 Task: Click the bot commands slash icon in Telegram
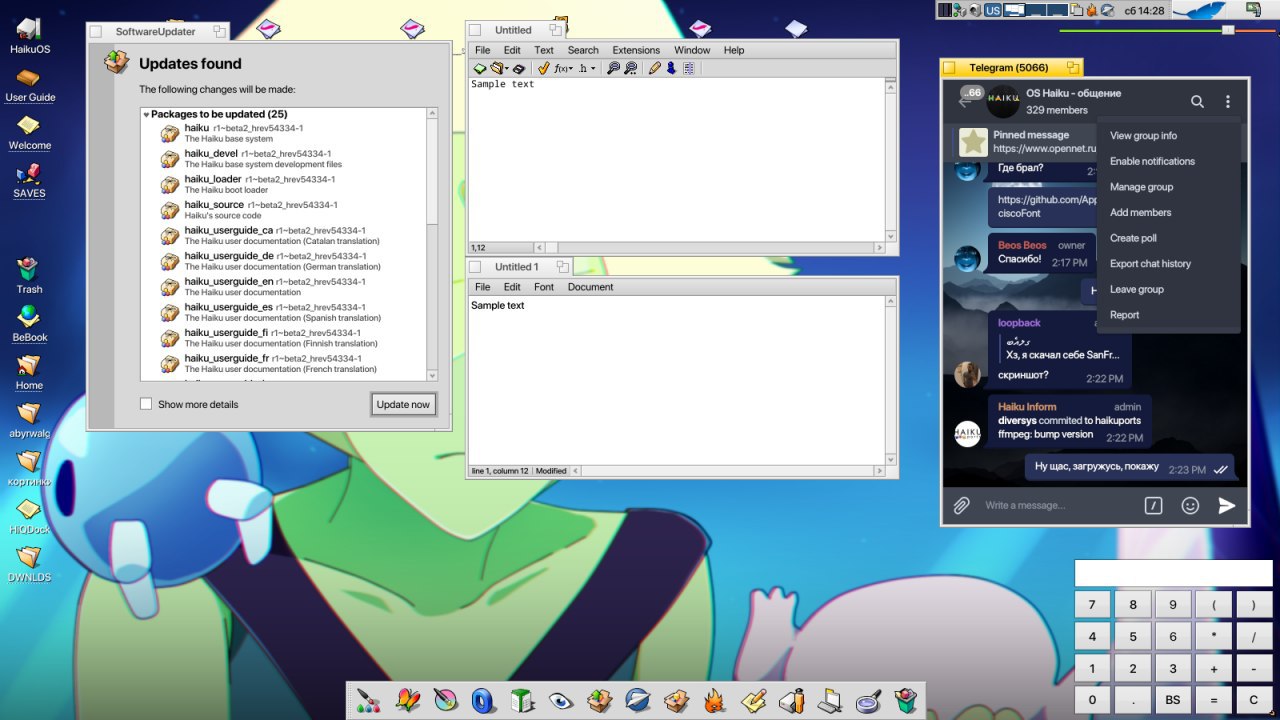click(x=1153, y=505)
